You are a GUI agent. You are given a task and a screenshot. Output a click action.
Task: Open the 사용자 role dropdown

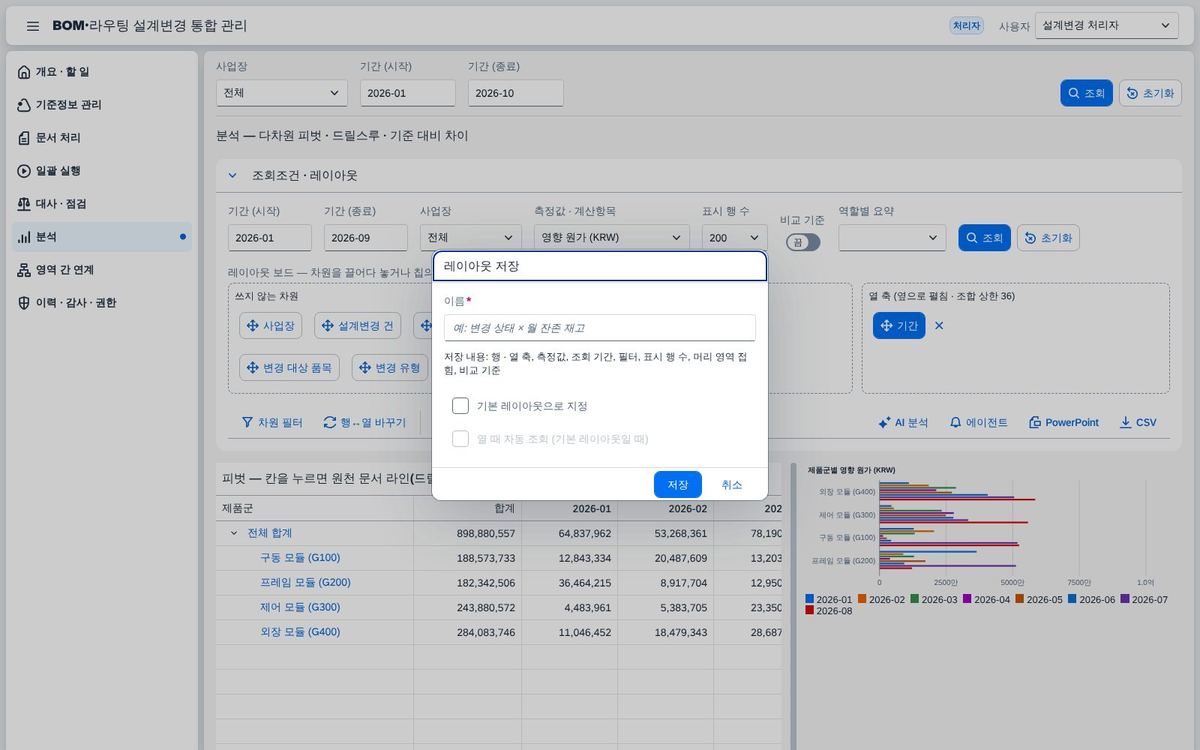pos(1107,26)
